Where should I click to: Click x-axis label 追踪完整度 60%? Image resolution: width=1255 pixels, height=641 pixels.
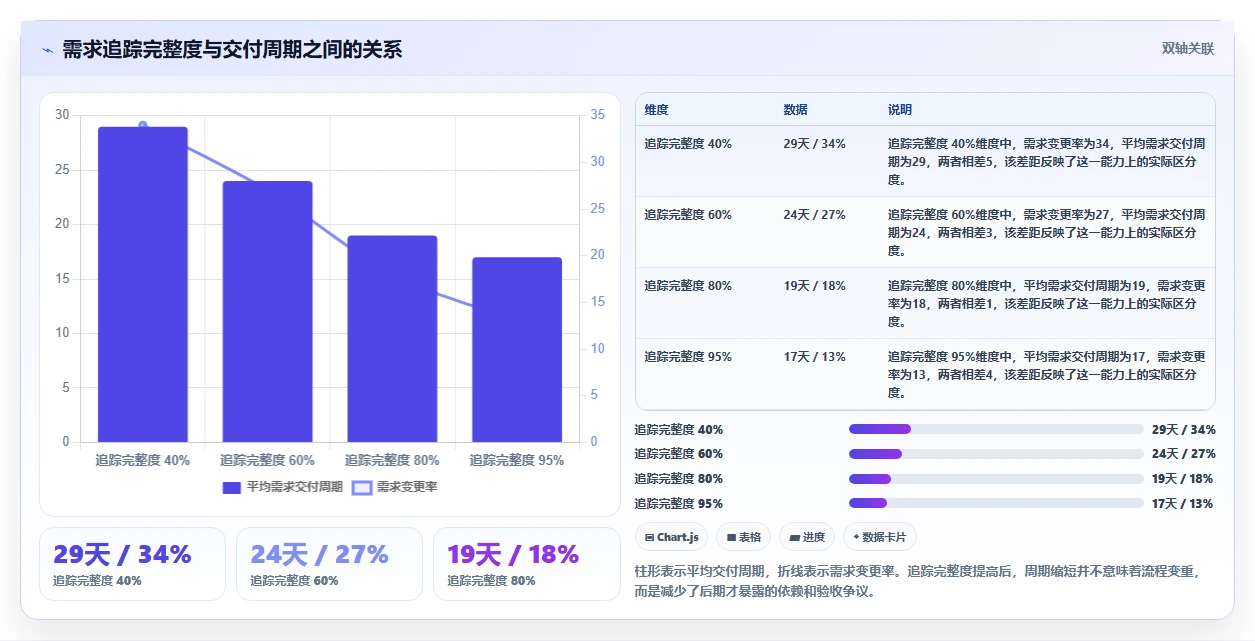(x=267, y=461)
